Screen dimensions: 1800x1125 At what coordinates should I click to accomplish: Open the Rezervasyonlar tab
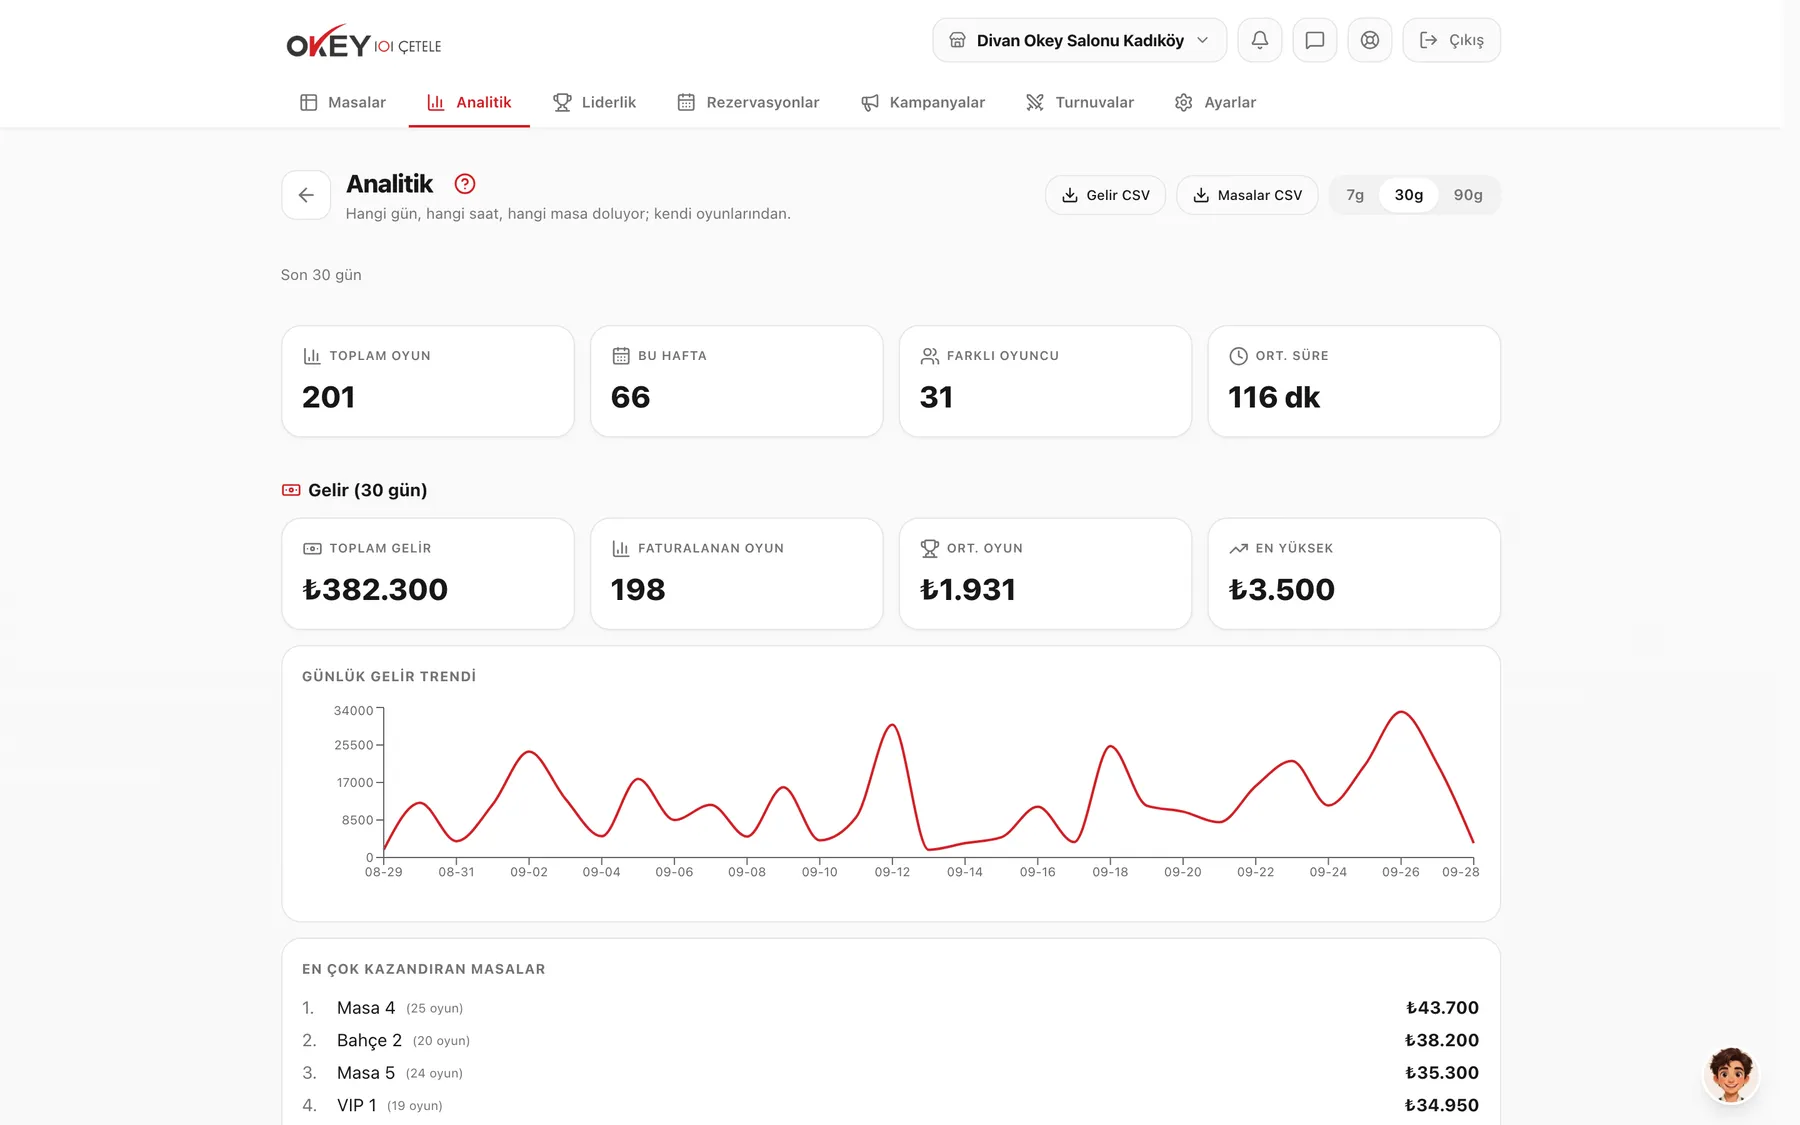pos(748,102)
